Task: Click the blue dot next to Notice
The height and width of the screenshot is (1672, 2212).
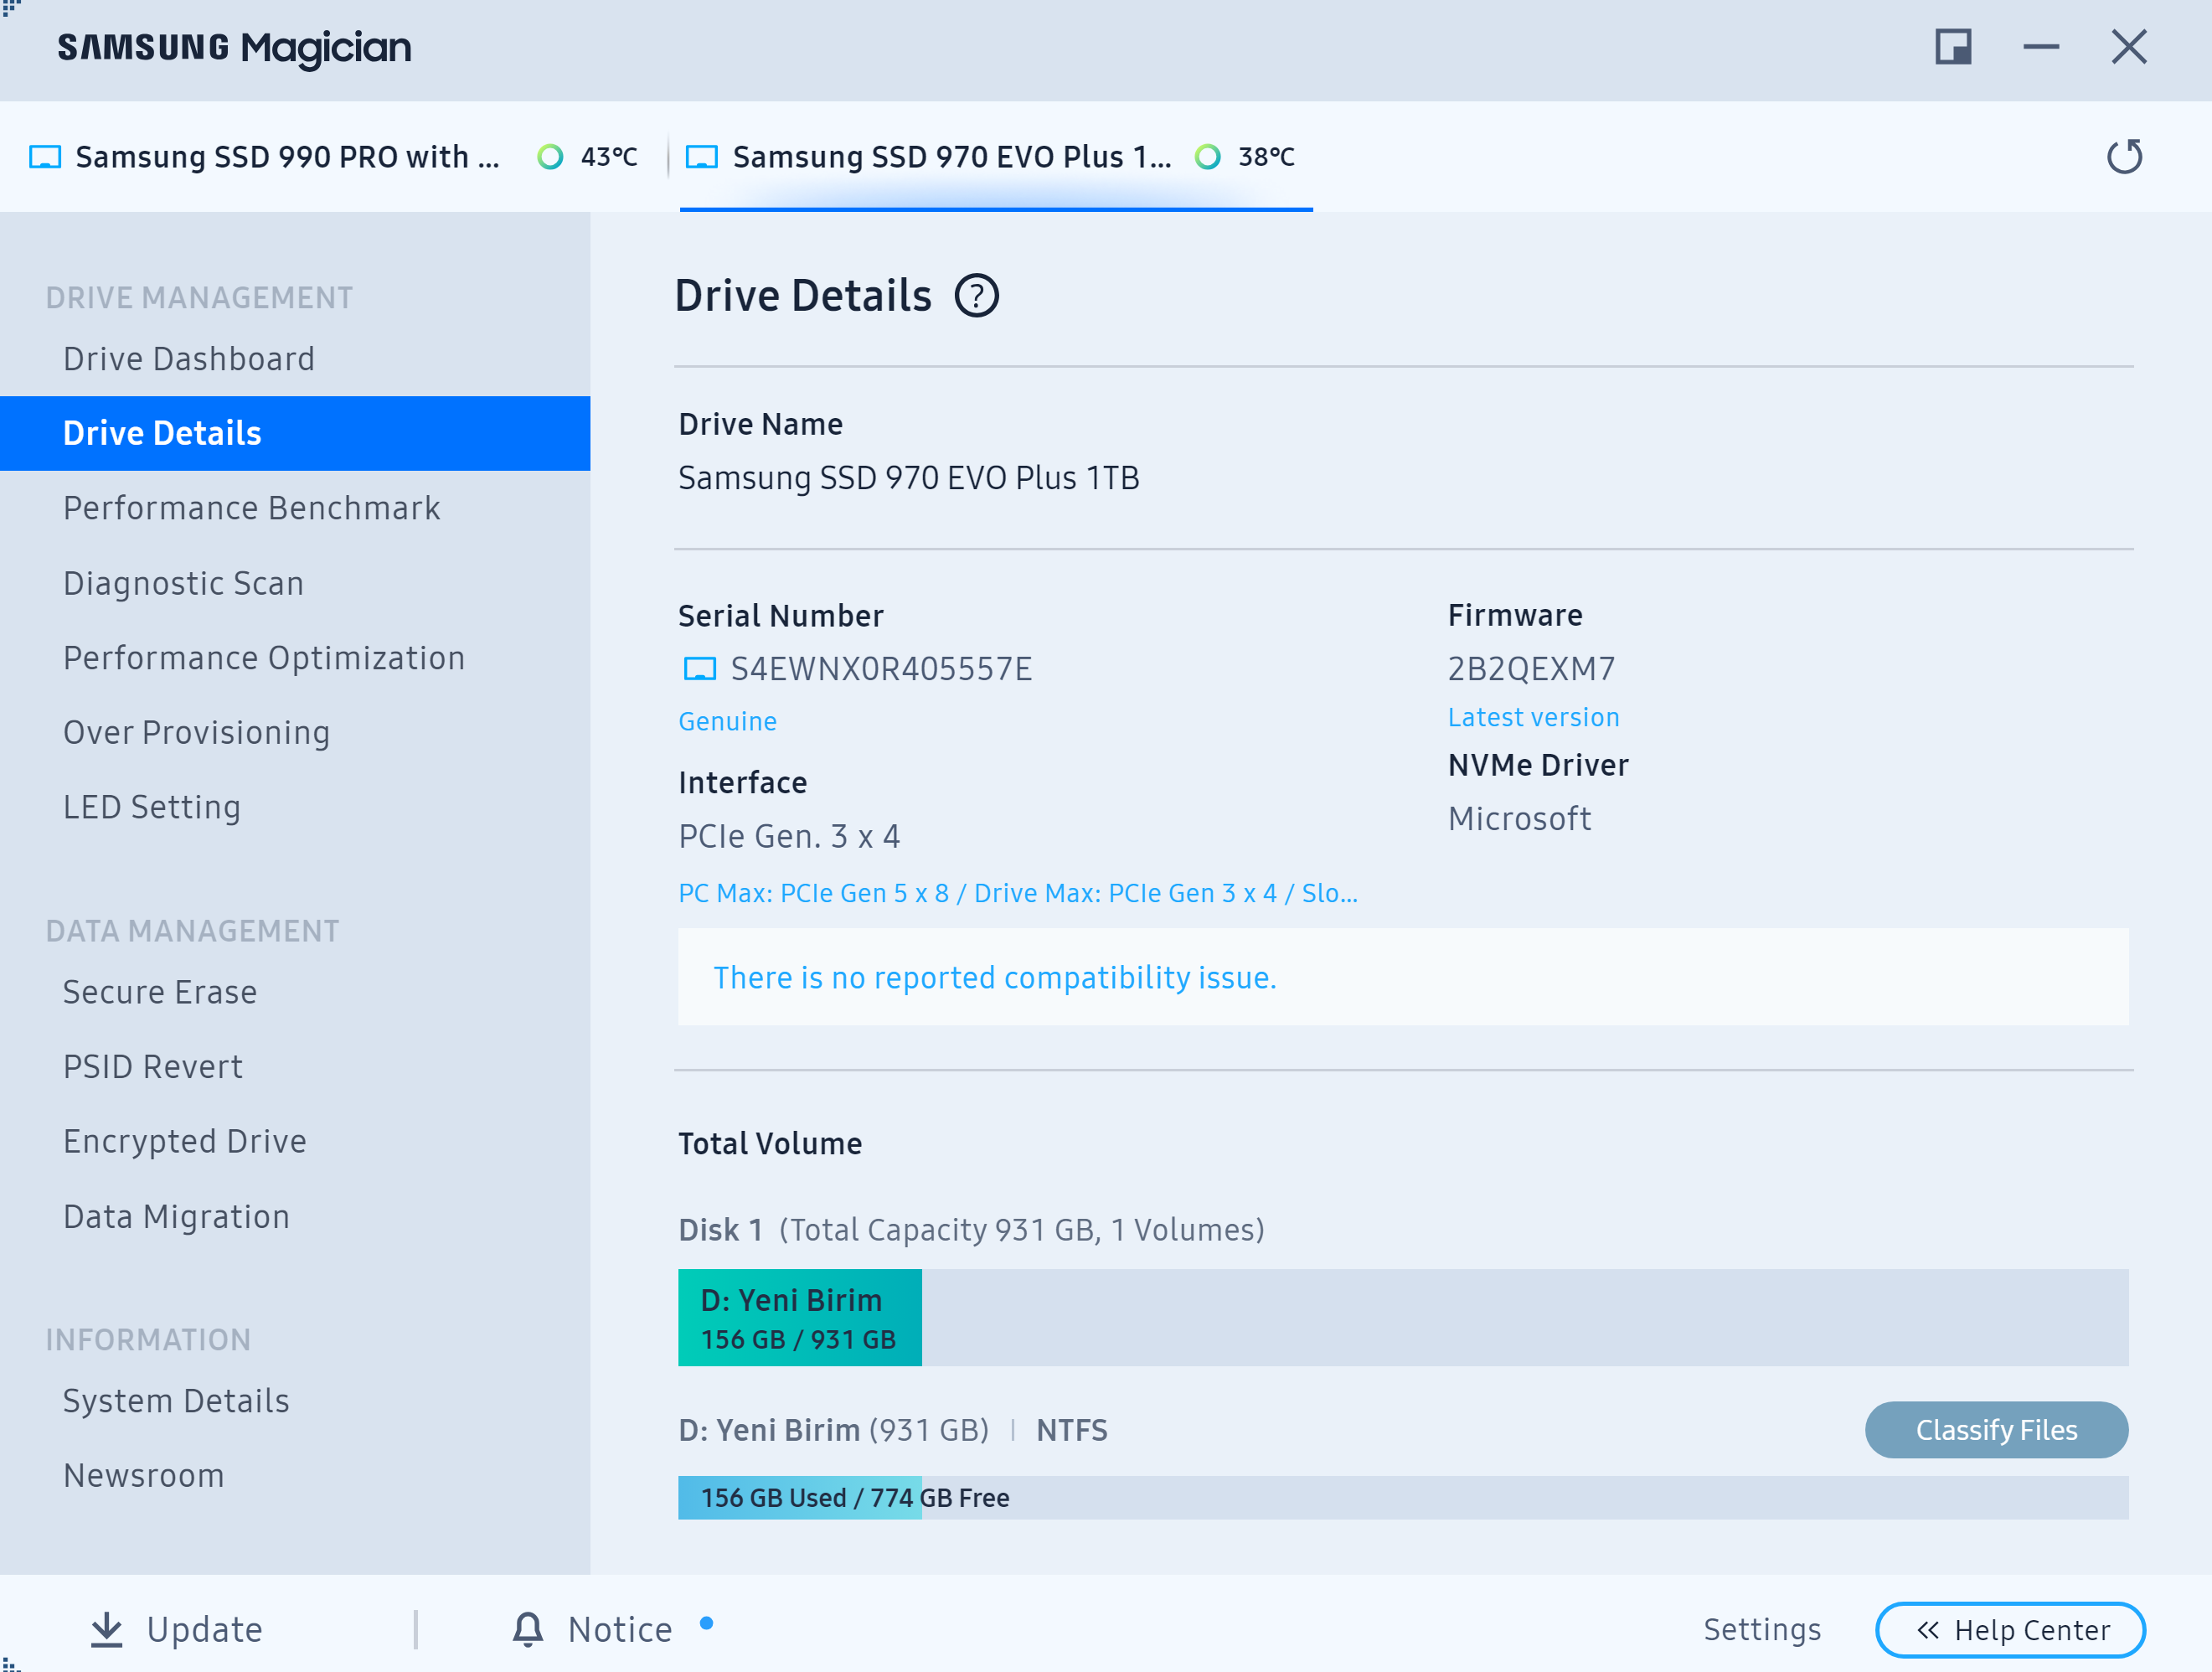Action: (x=707, y=1623)
